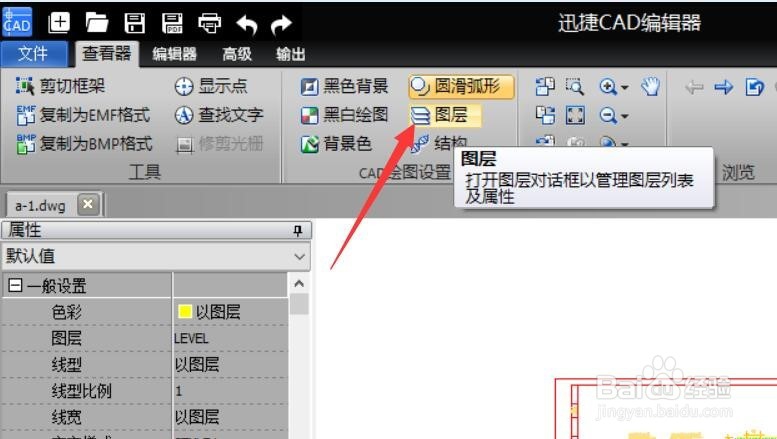Viewport: 777px width, 439px height.
Task: Click the zoom window magnifier icon
Action: coord(575,87)
